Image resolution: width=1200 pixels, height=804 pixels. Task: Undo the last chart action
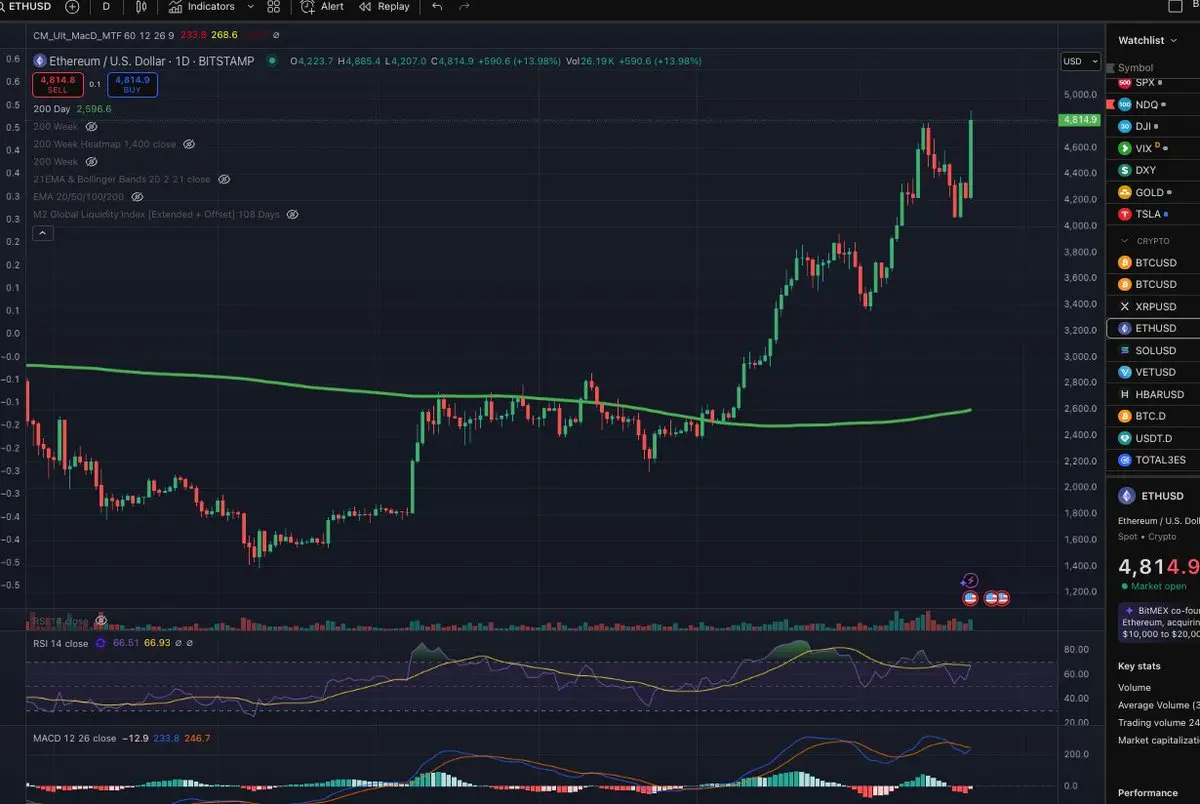pos(437,6)
